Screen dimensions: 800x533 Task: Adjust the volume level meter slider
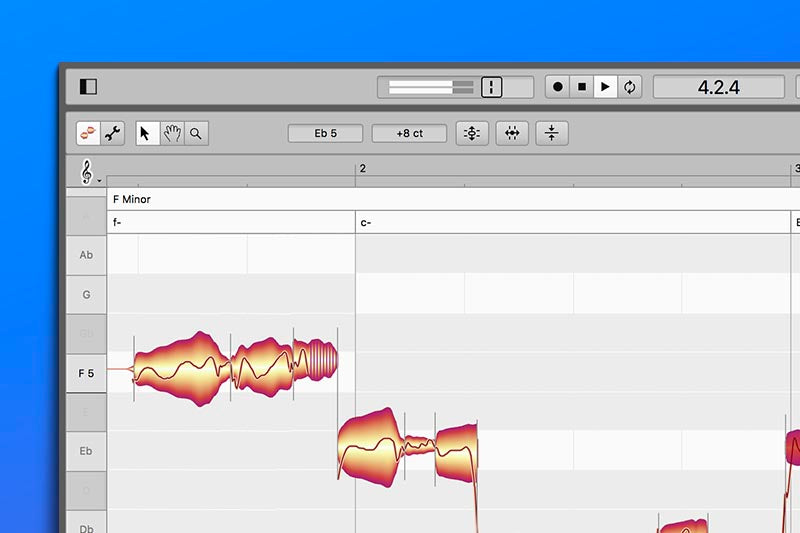[431, 87]
